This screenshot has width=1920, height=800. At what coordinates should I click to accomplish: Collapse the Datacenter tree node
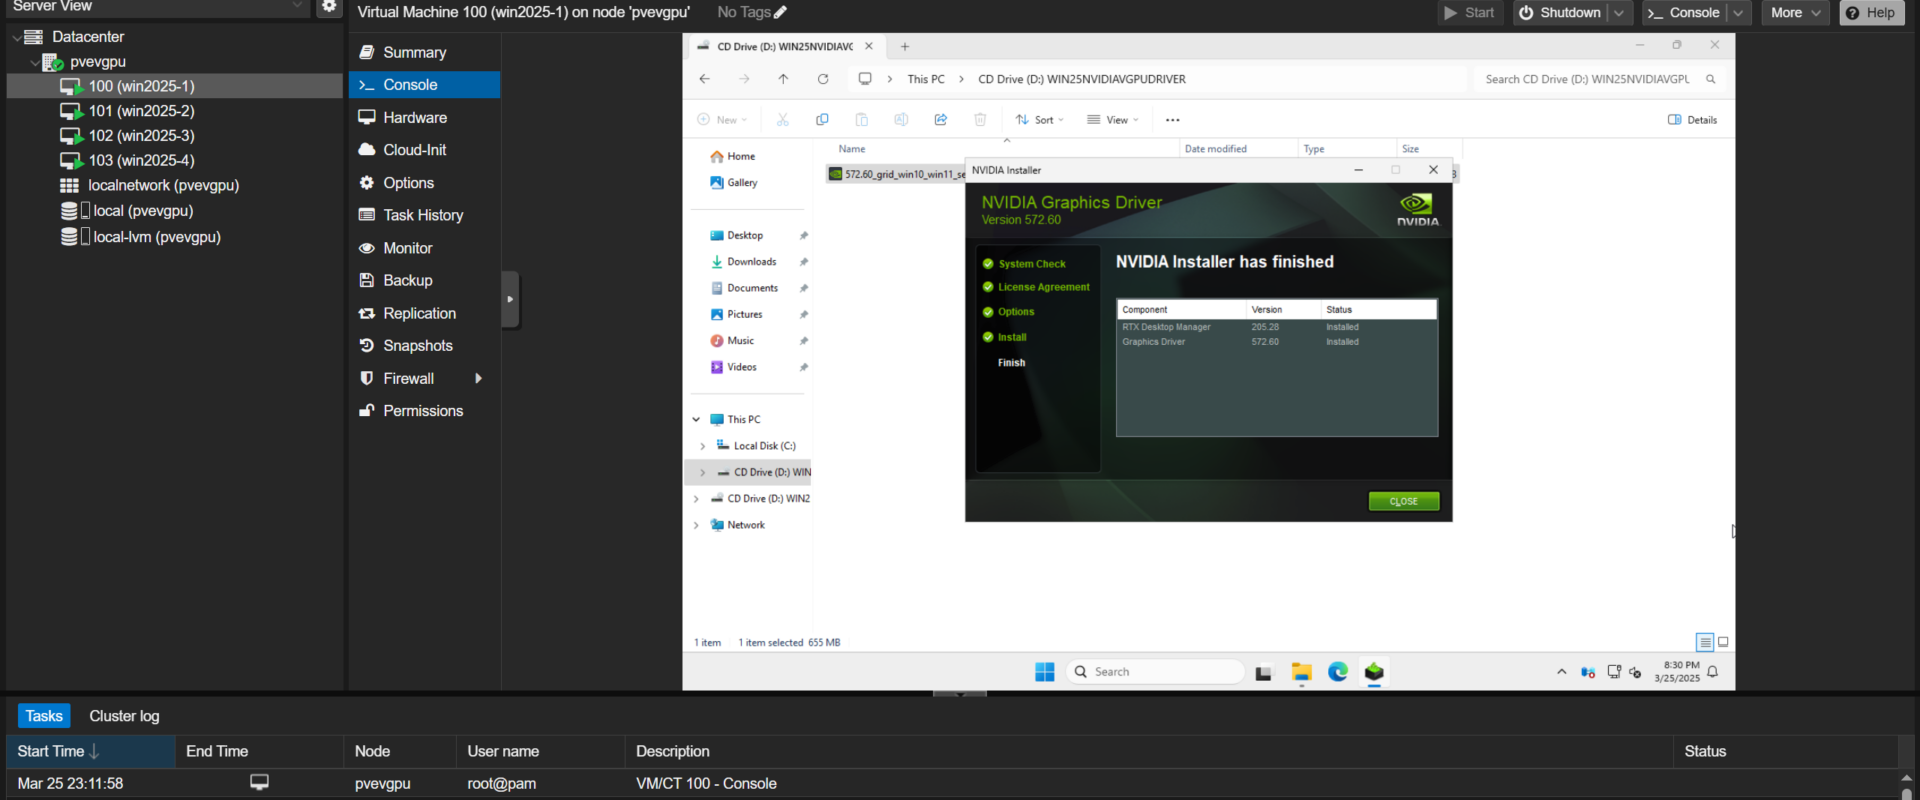(x=16, y=37)
